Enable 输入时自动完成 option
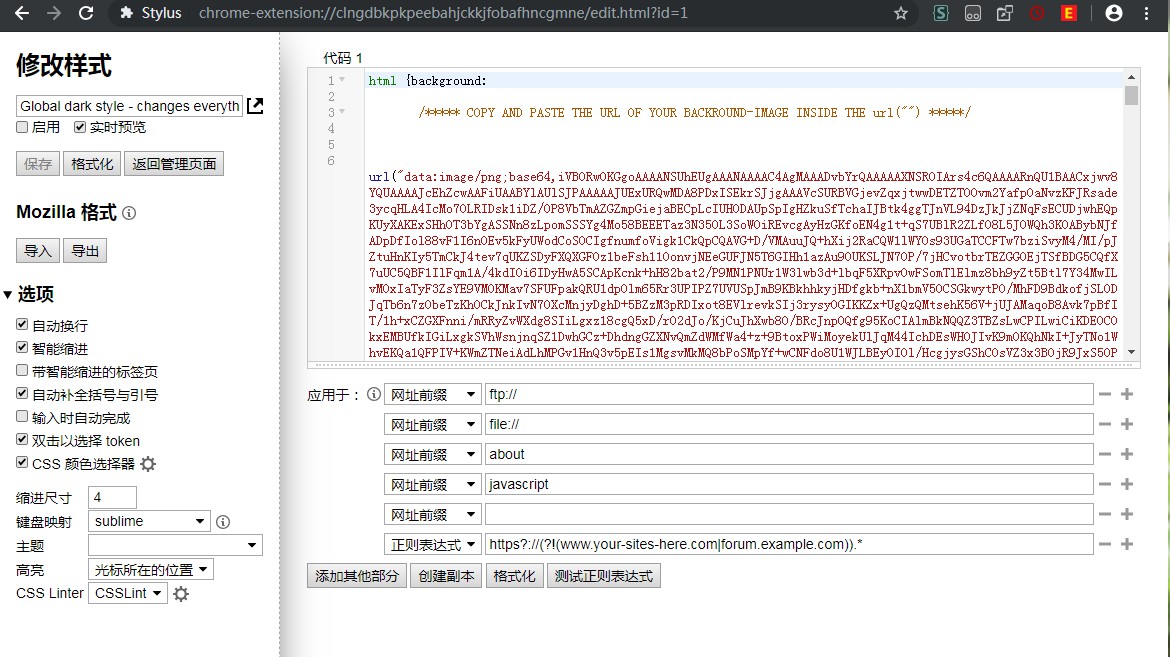Image resolution: width=1170 pixels, height=657 pixels. point(22,418)
